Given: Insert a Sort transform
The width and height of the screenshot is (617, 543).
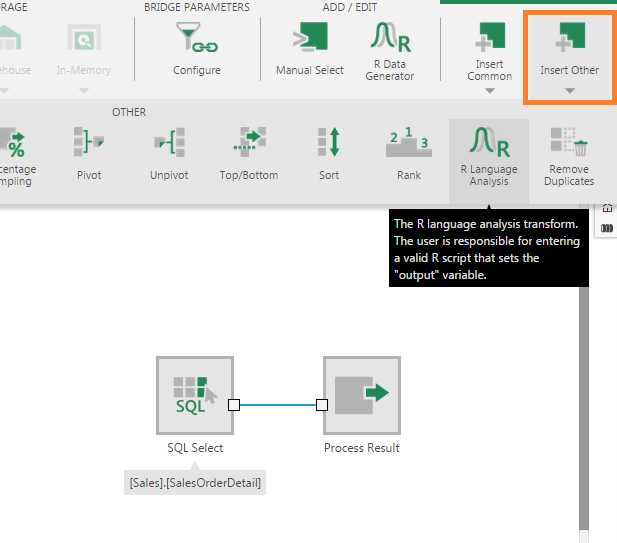Looking at the screenshot, I should click(x=329, y=153).
